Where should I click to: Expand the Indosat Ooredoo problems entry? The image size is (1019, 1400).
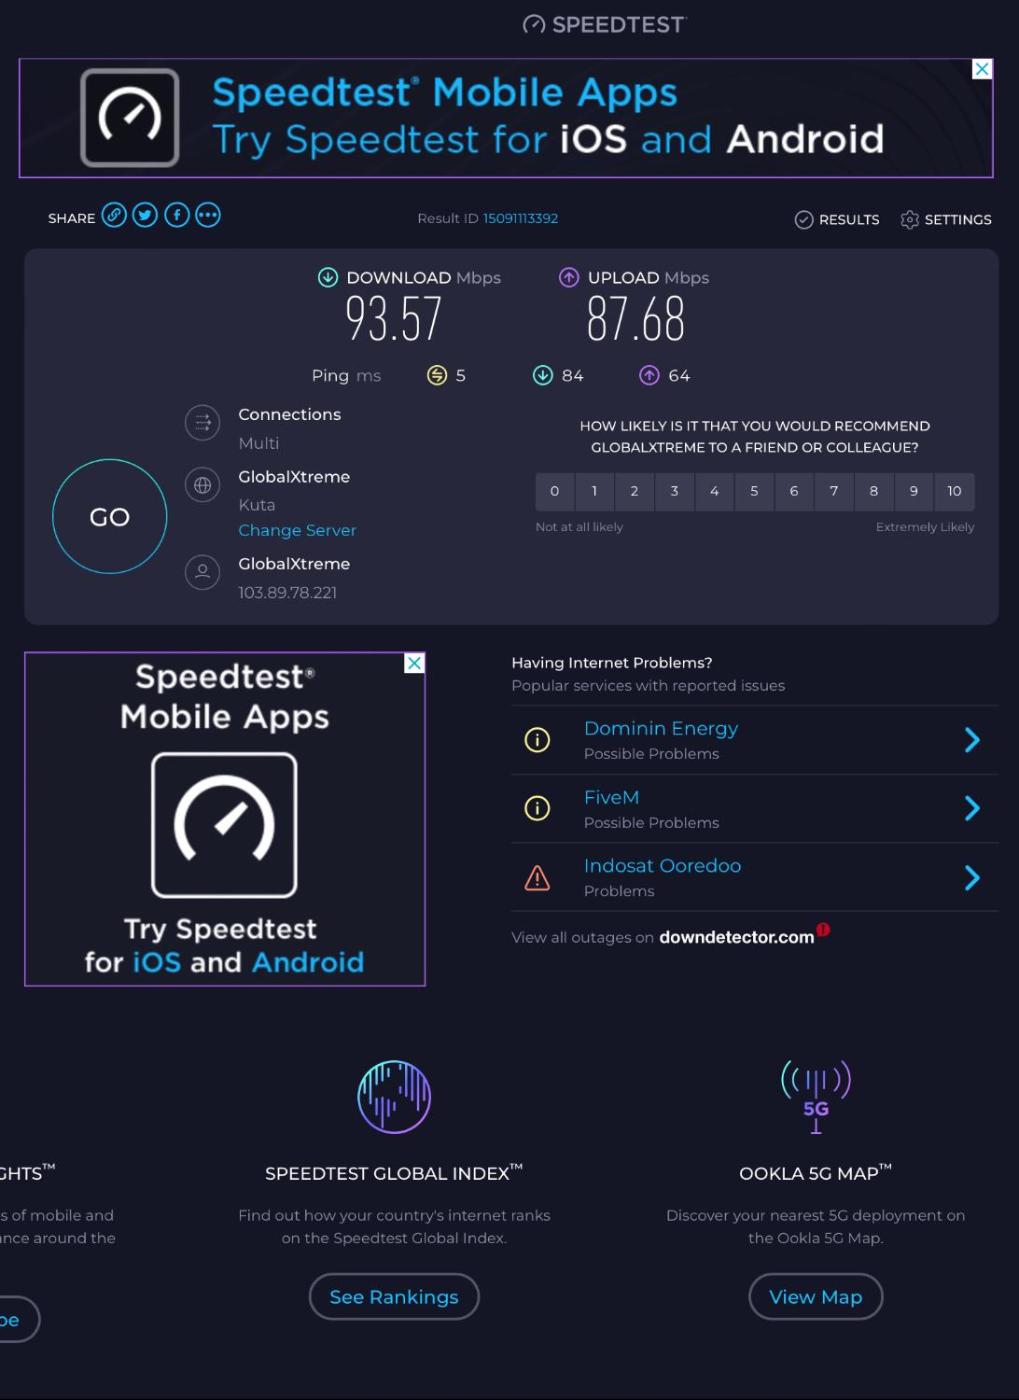[x=971, y=878]
